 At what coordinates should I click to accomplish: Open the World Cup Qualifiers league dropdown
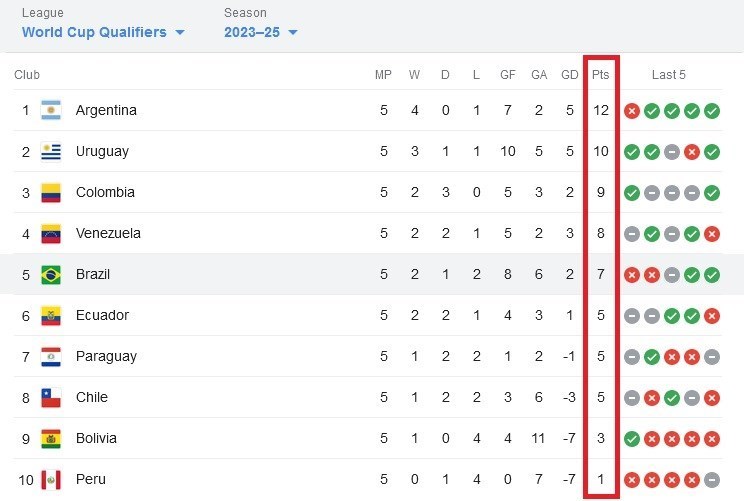click(103, 32)
